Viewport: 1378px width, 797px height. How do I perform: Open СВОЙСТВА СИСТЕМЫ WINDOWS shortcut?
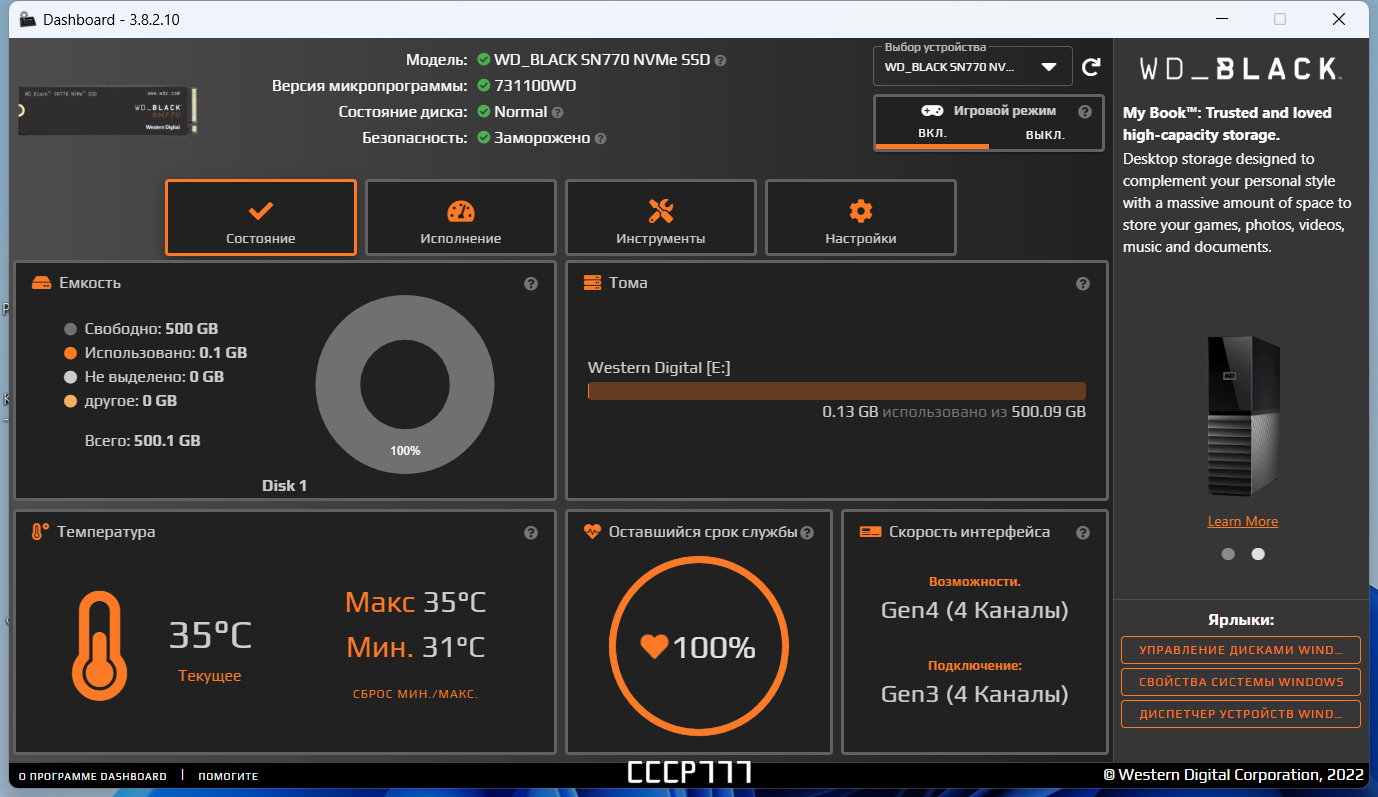click(1240, 682)
